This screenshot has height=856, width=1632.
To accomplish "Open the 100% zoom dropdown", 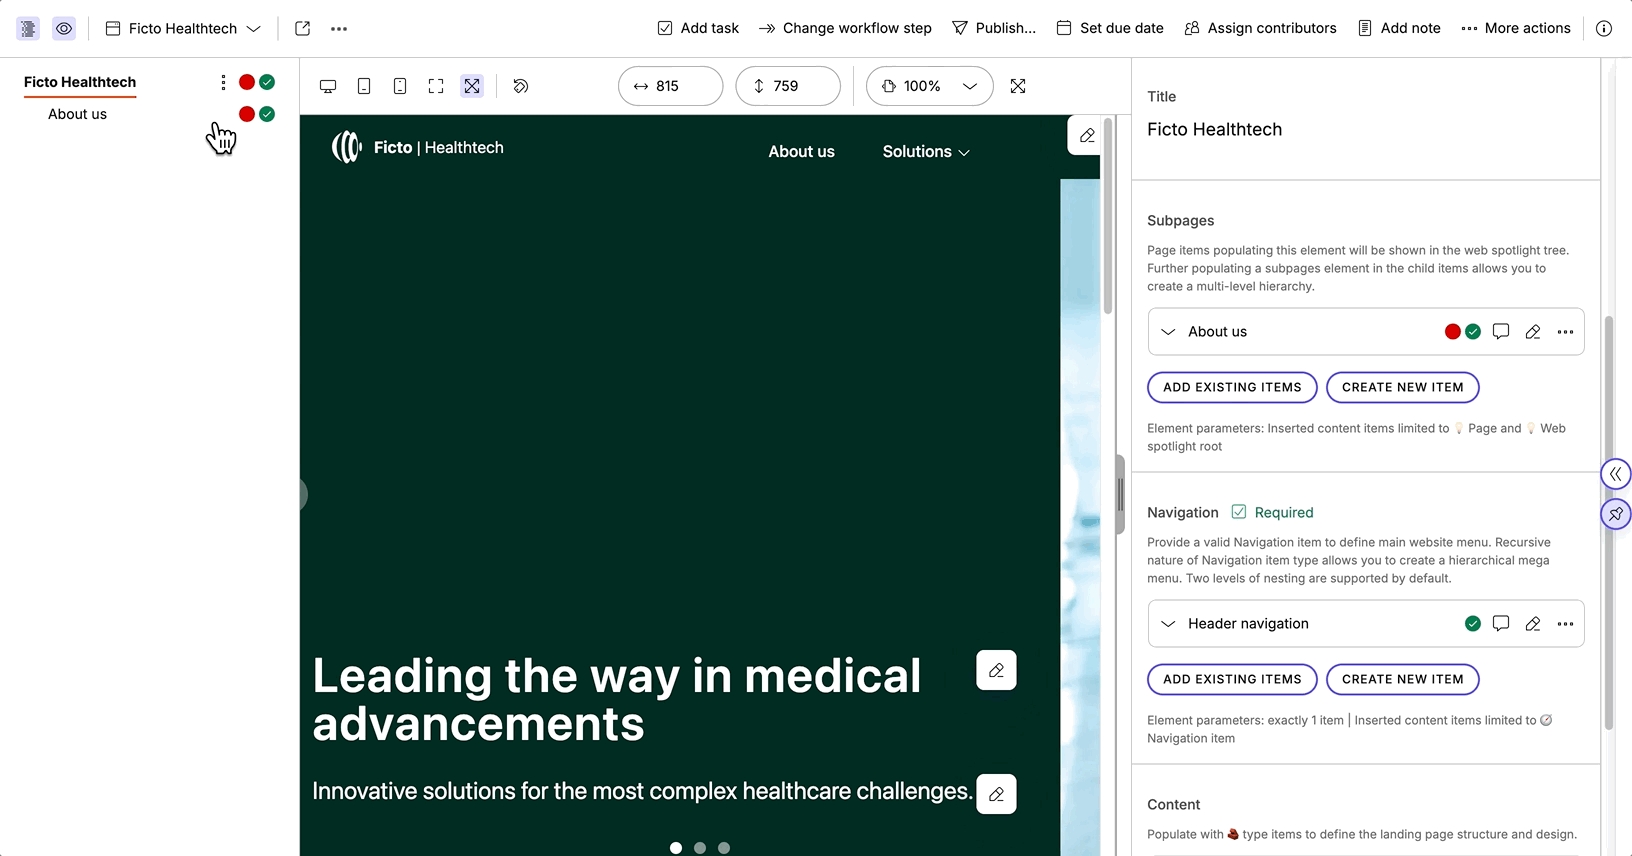I will click(930, 86).
